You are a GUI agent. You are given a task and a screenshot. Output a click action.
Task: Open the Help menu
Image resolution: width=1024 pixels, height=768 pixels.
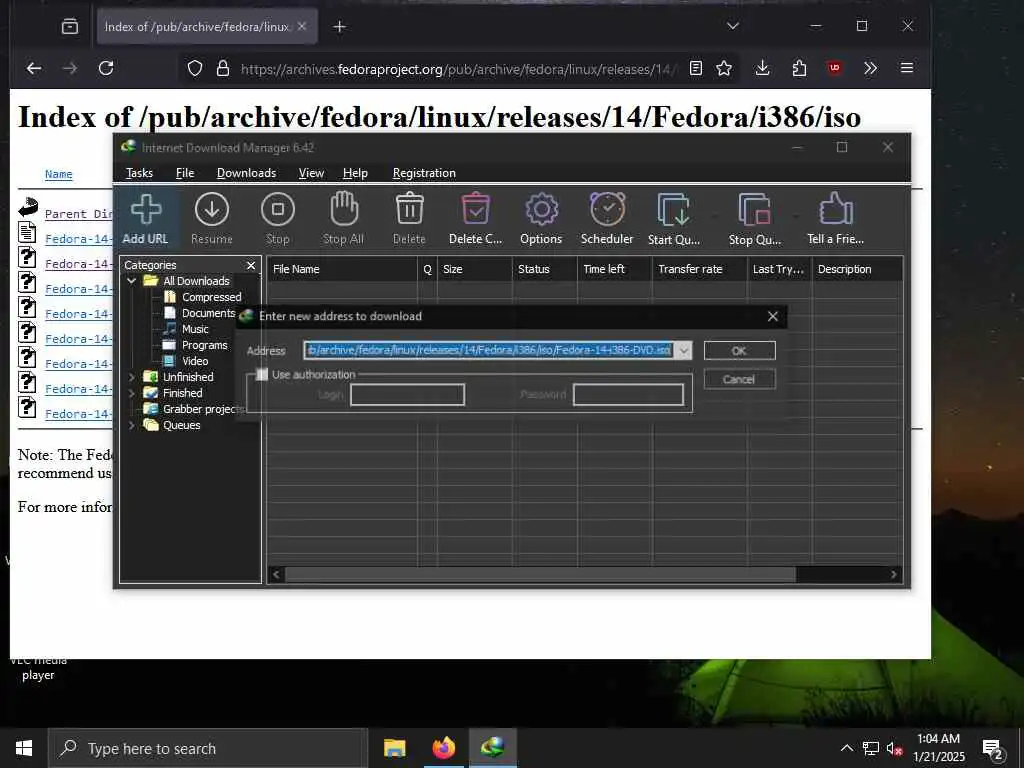(355, 173)
